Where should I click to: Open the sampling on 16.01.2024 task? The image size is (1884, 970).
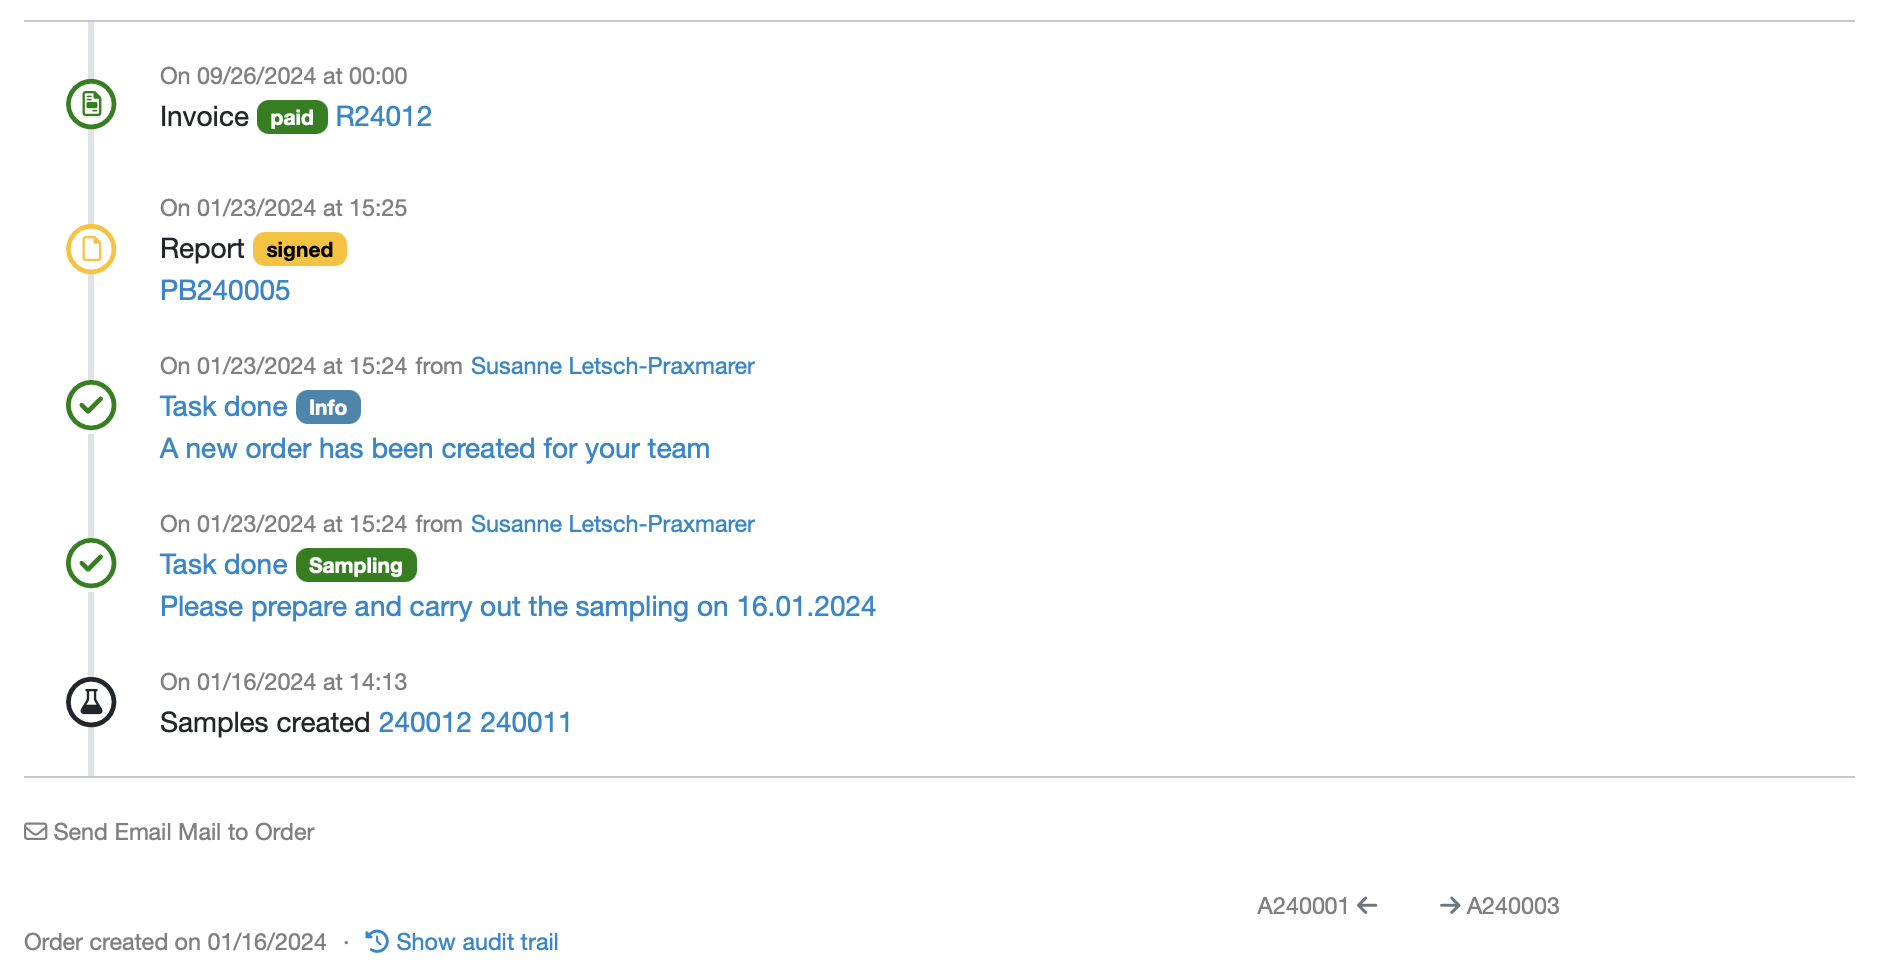[x=517, y=607]
